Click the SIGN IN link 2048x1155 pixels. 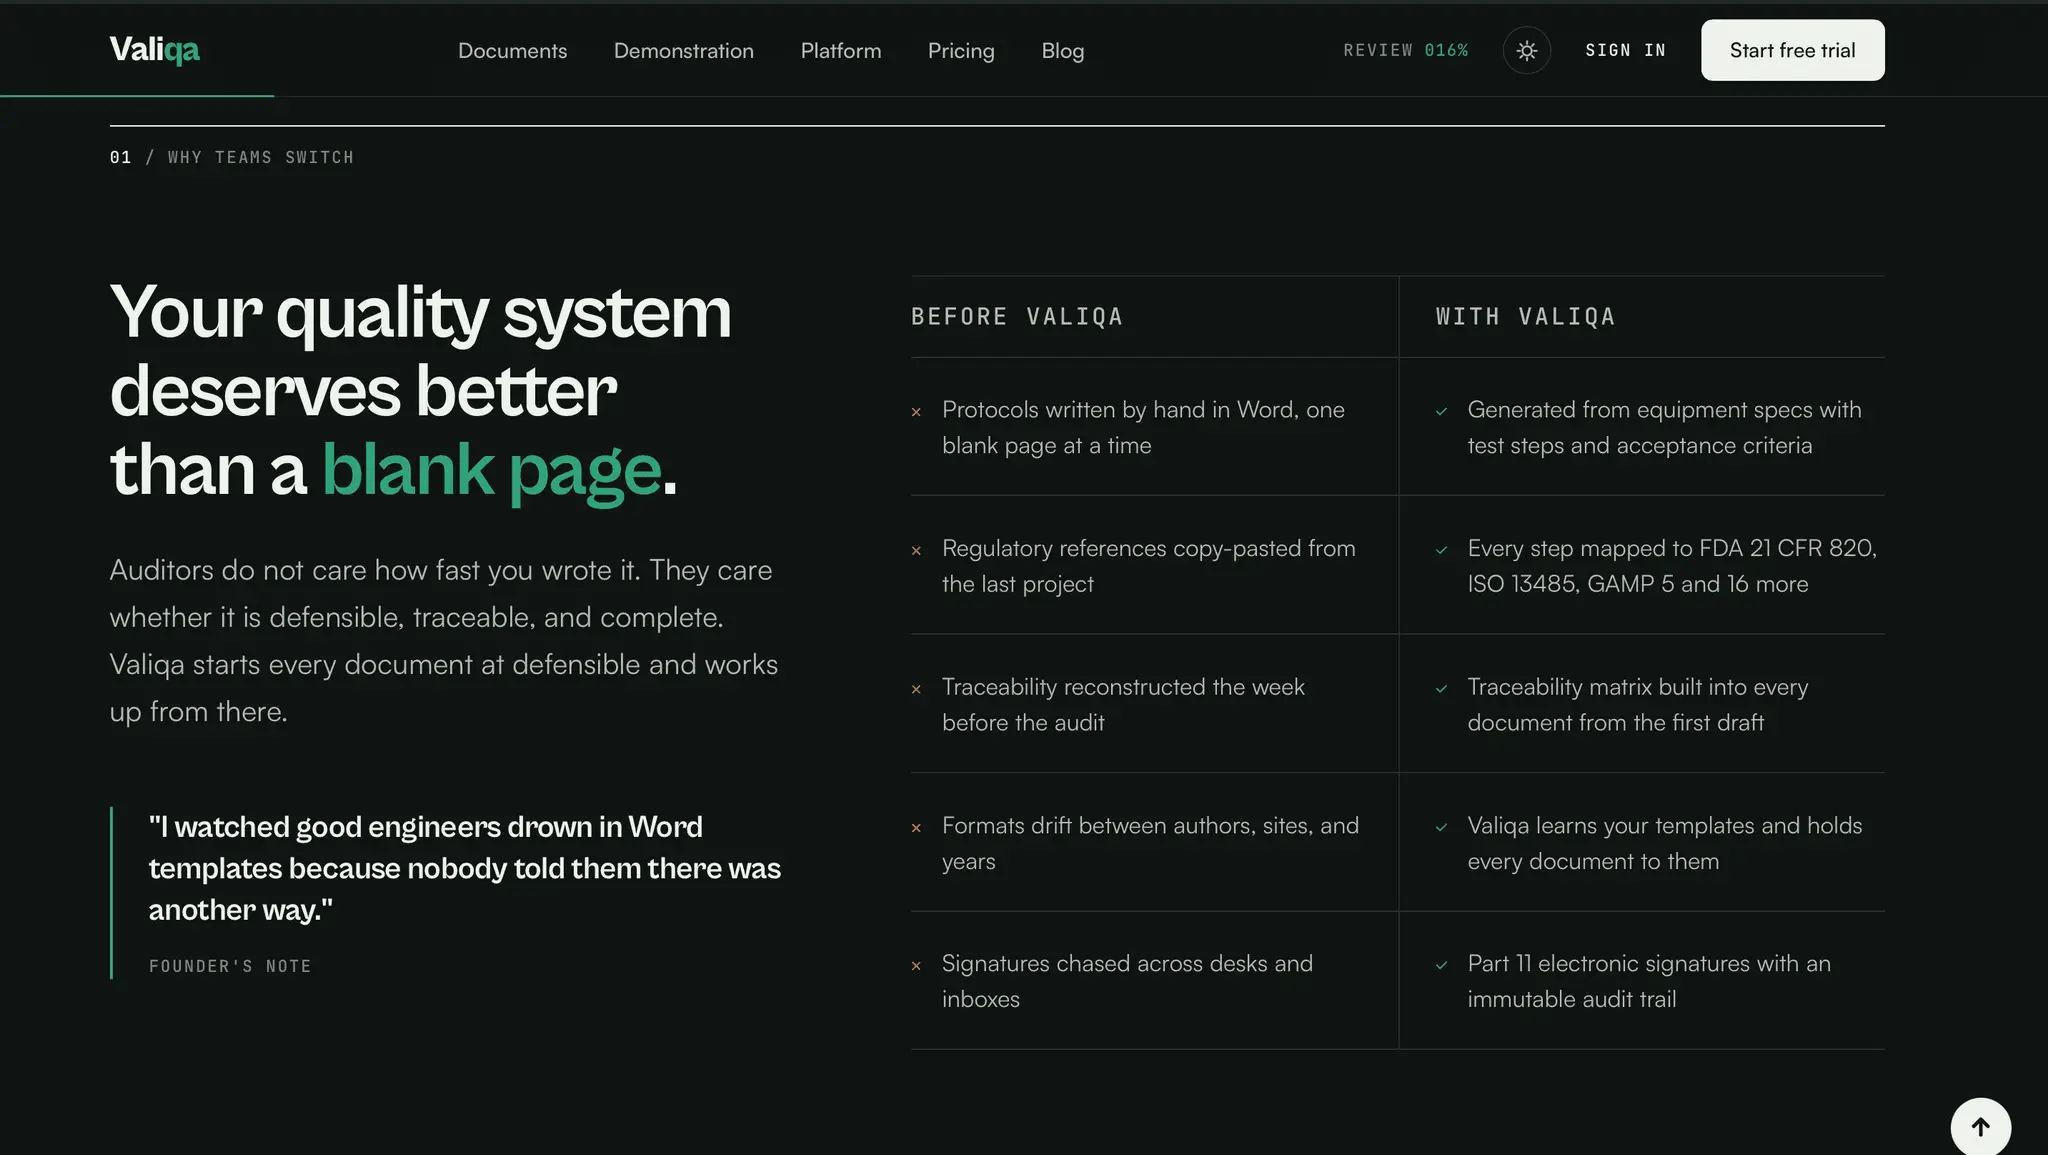(1626, 50)
